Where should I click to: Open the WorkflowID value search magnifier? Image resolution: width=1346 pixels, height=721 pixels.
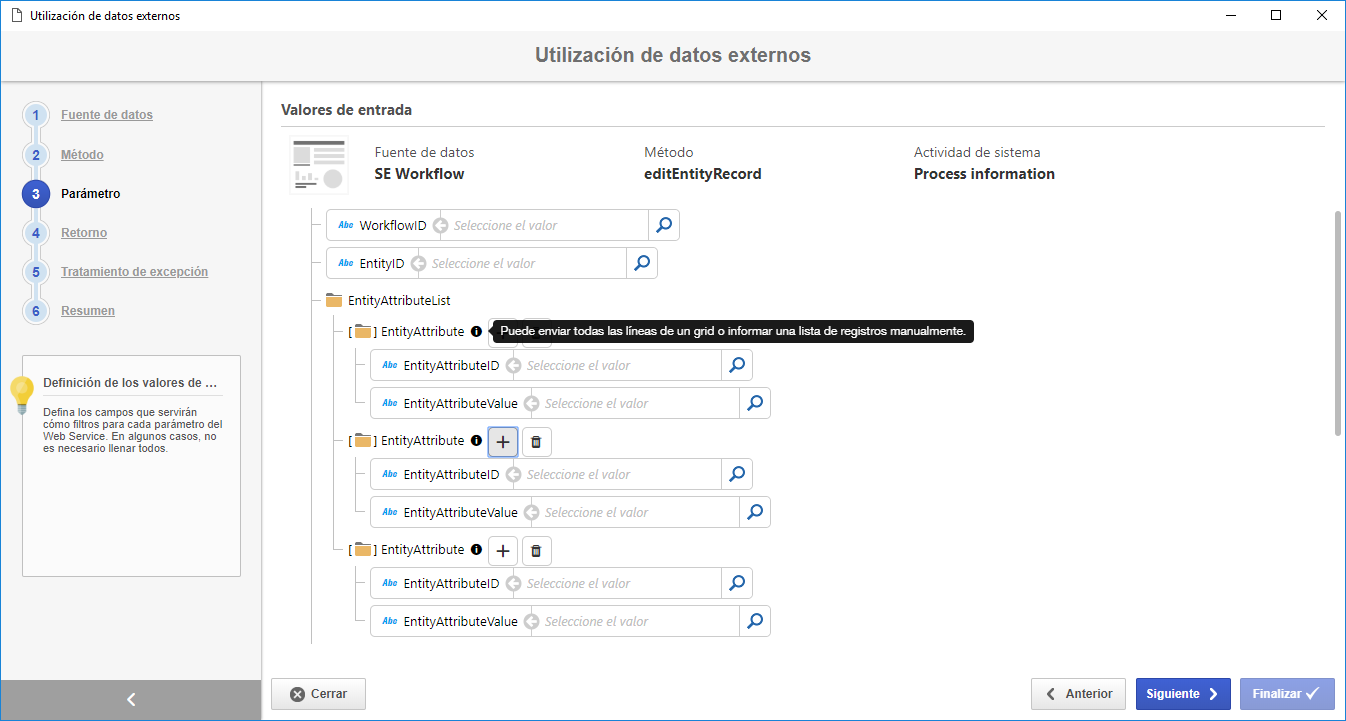click(x=664, y=225)
